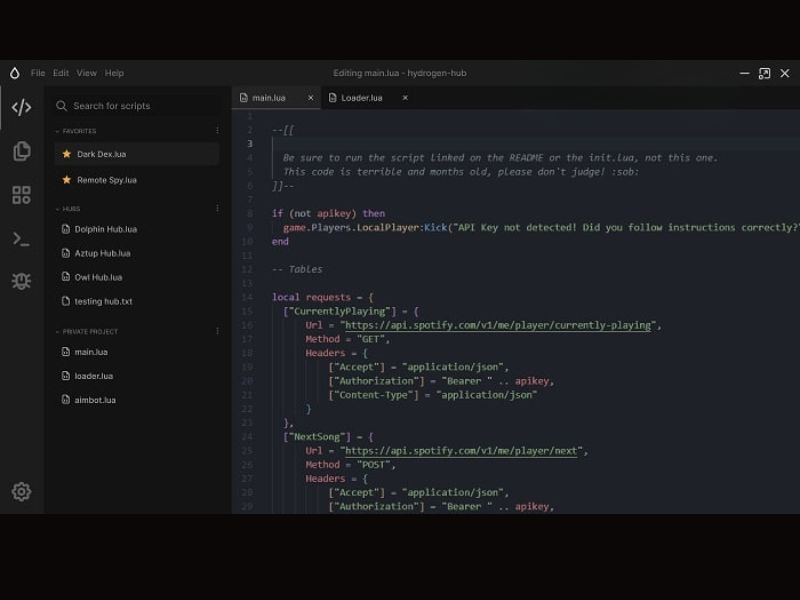Open the File menu
Image resolution: width=800 pixels, height=600 pixels.
pos(38,73)
